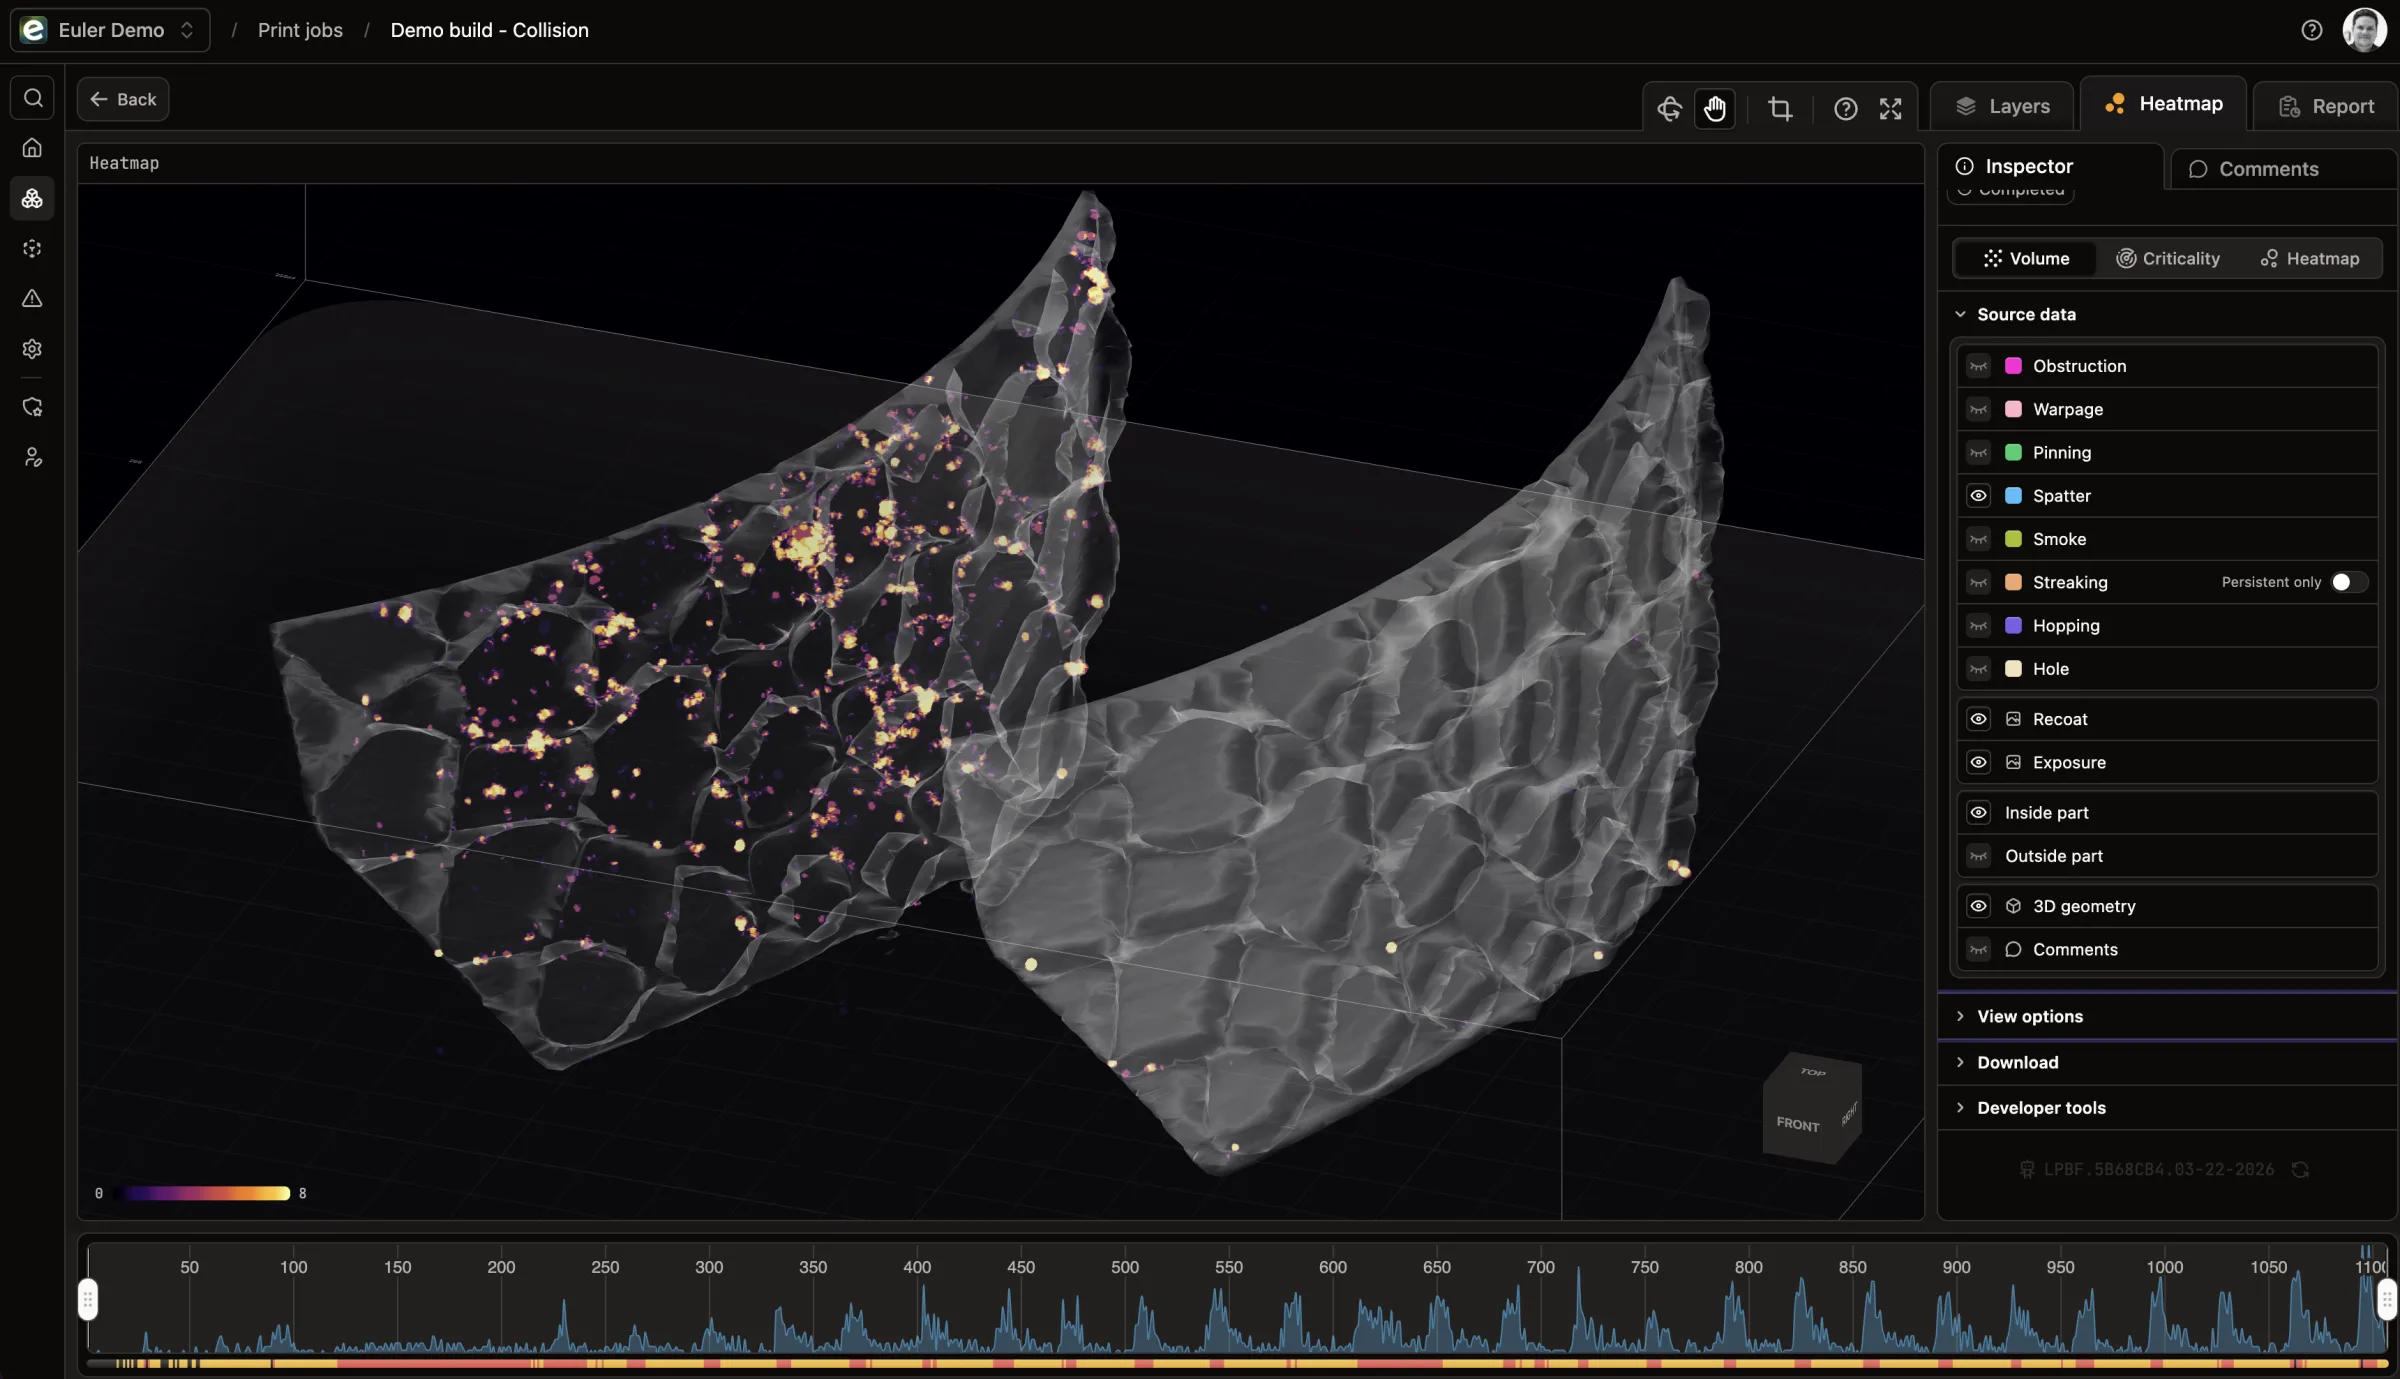Enter fullscreen with expand arrows icon

[1890, 108]
